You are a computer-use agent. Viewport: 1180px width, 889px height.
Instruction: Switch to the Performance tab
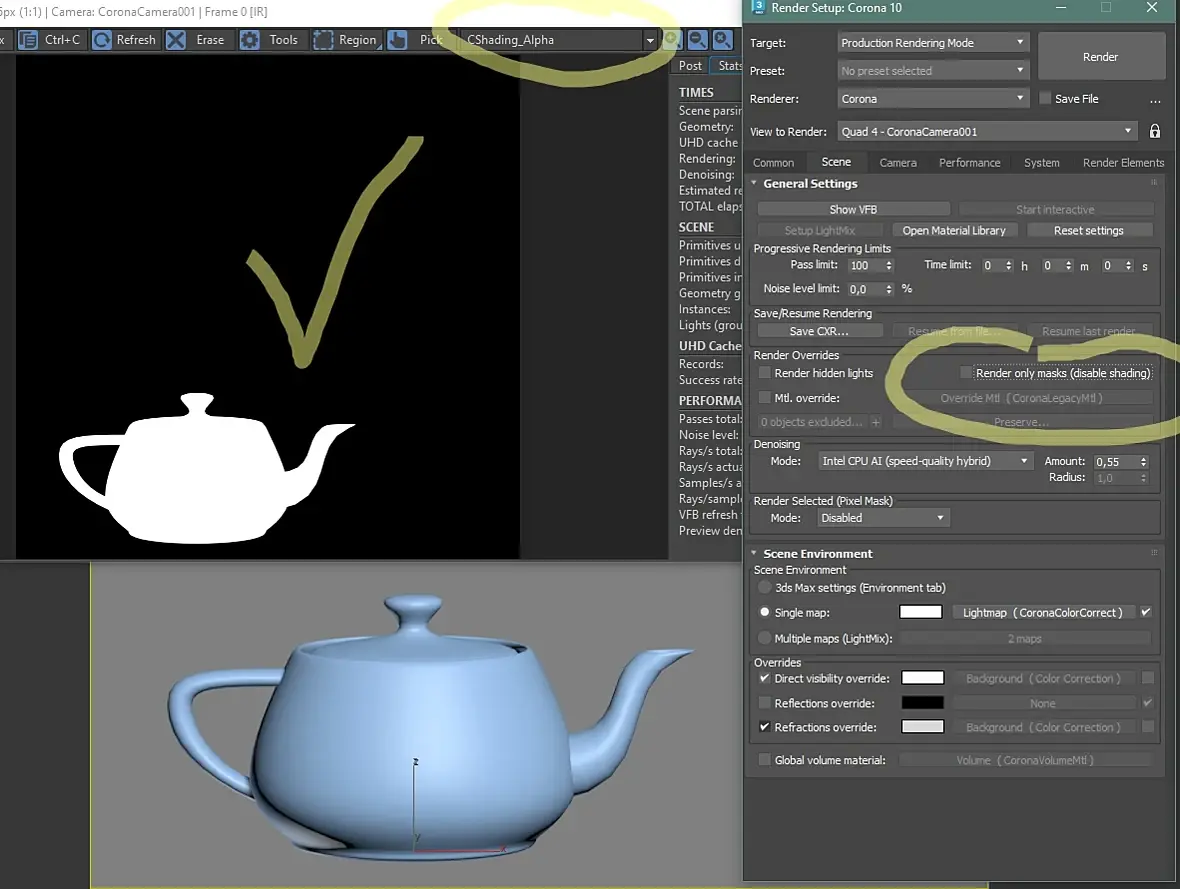(x=969, y=162)
